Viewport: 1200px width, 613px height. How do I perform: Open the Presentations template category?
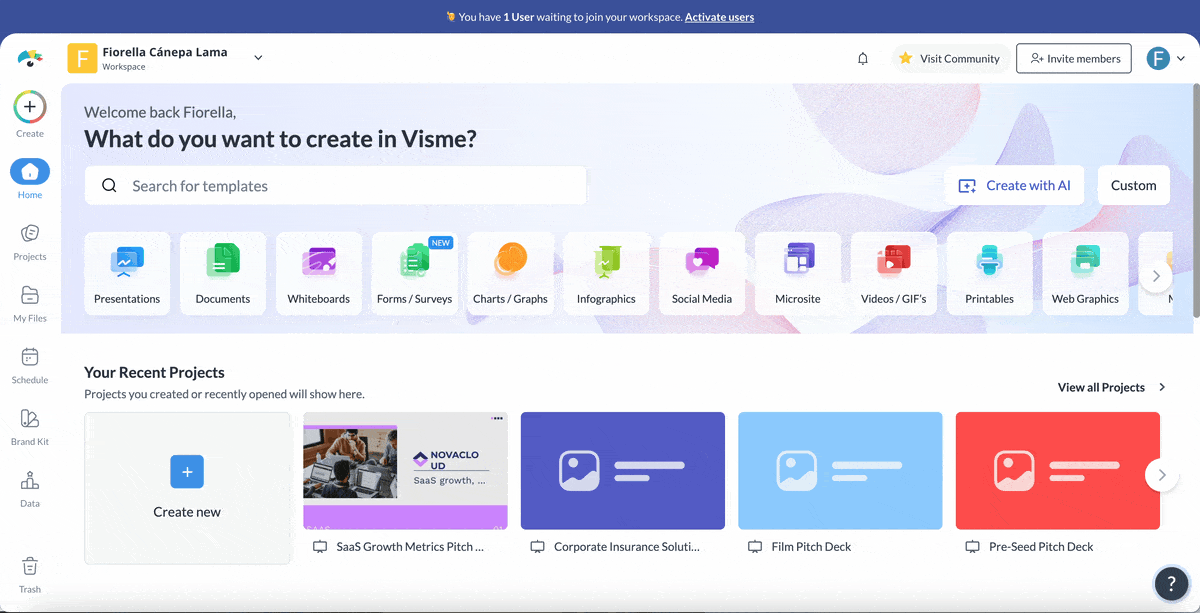[127, 272]
